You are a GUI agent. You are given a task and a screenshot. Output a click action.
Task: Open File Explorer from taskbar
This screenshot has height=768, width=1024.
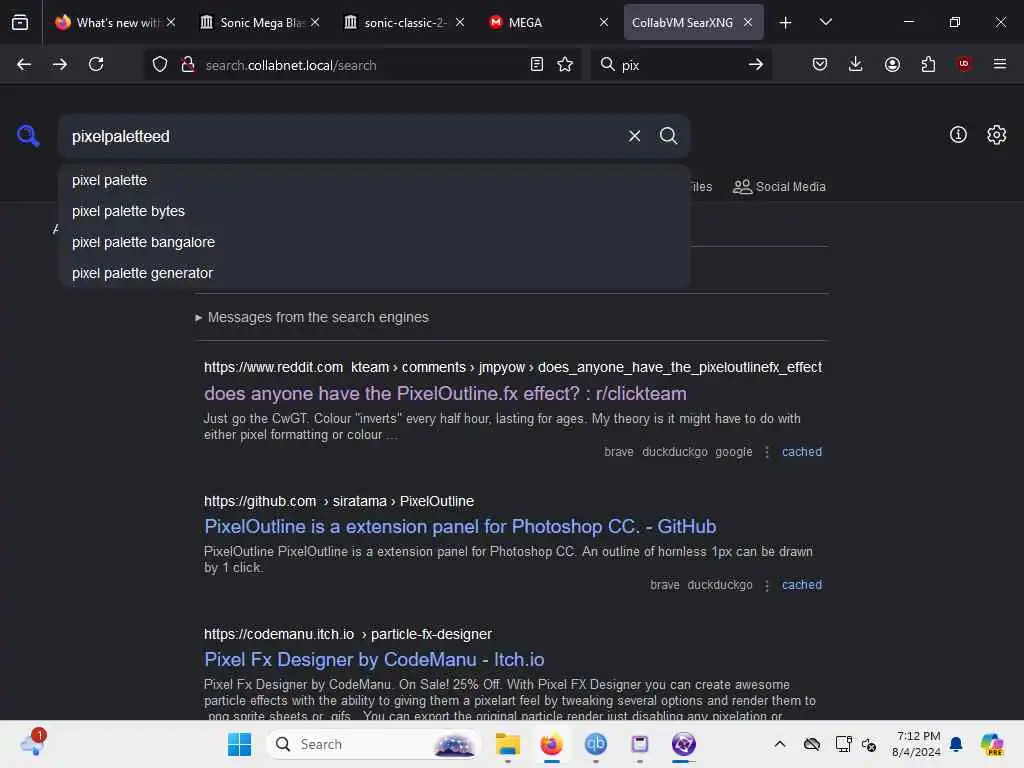click(507, 744)
